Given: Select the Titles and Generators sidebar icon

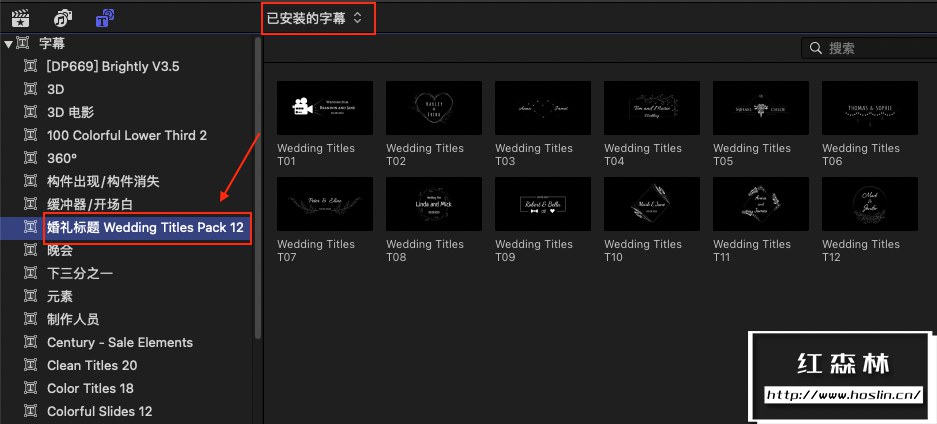Looking at the screenshot, I should tap(105, 18).
